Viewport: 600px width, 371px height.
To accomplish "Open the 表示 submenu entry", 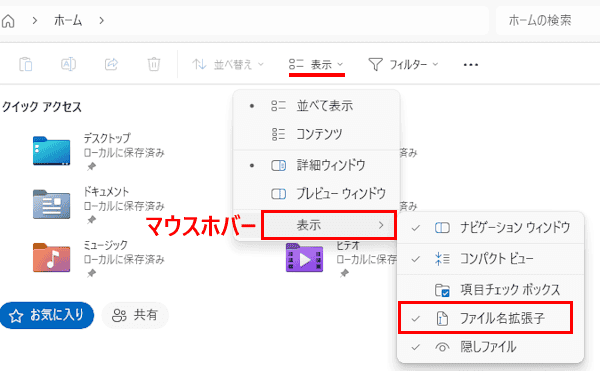I will point(329,225).
